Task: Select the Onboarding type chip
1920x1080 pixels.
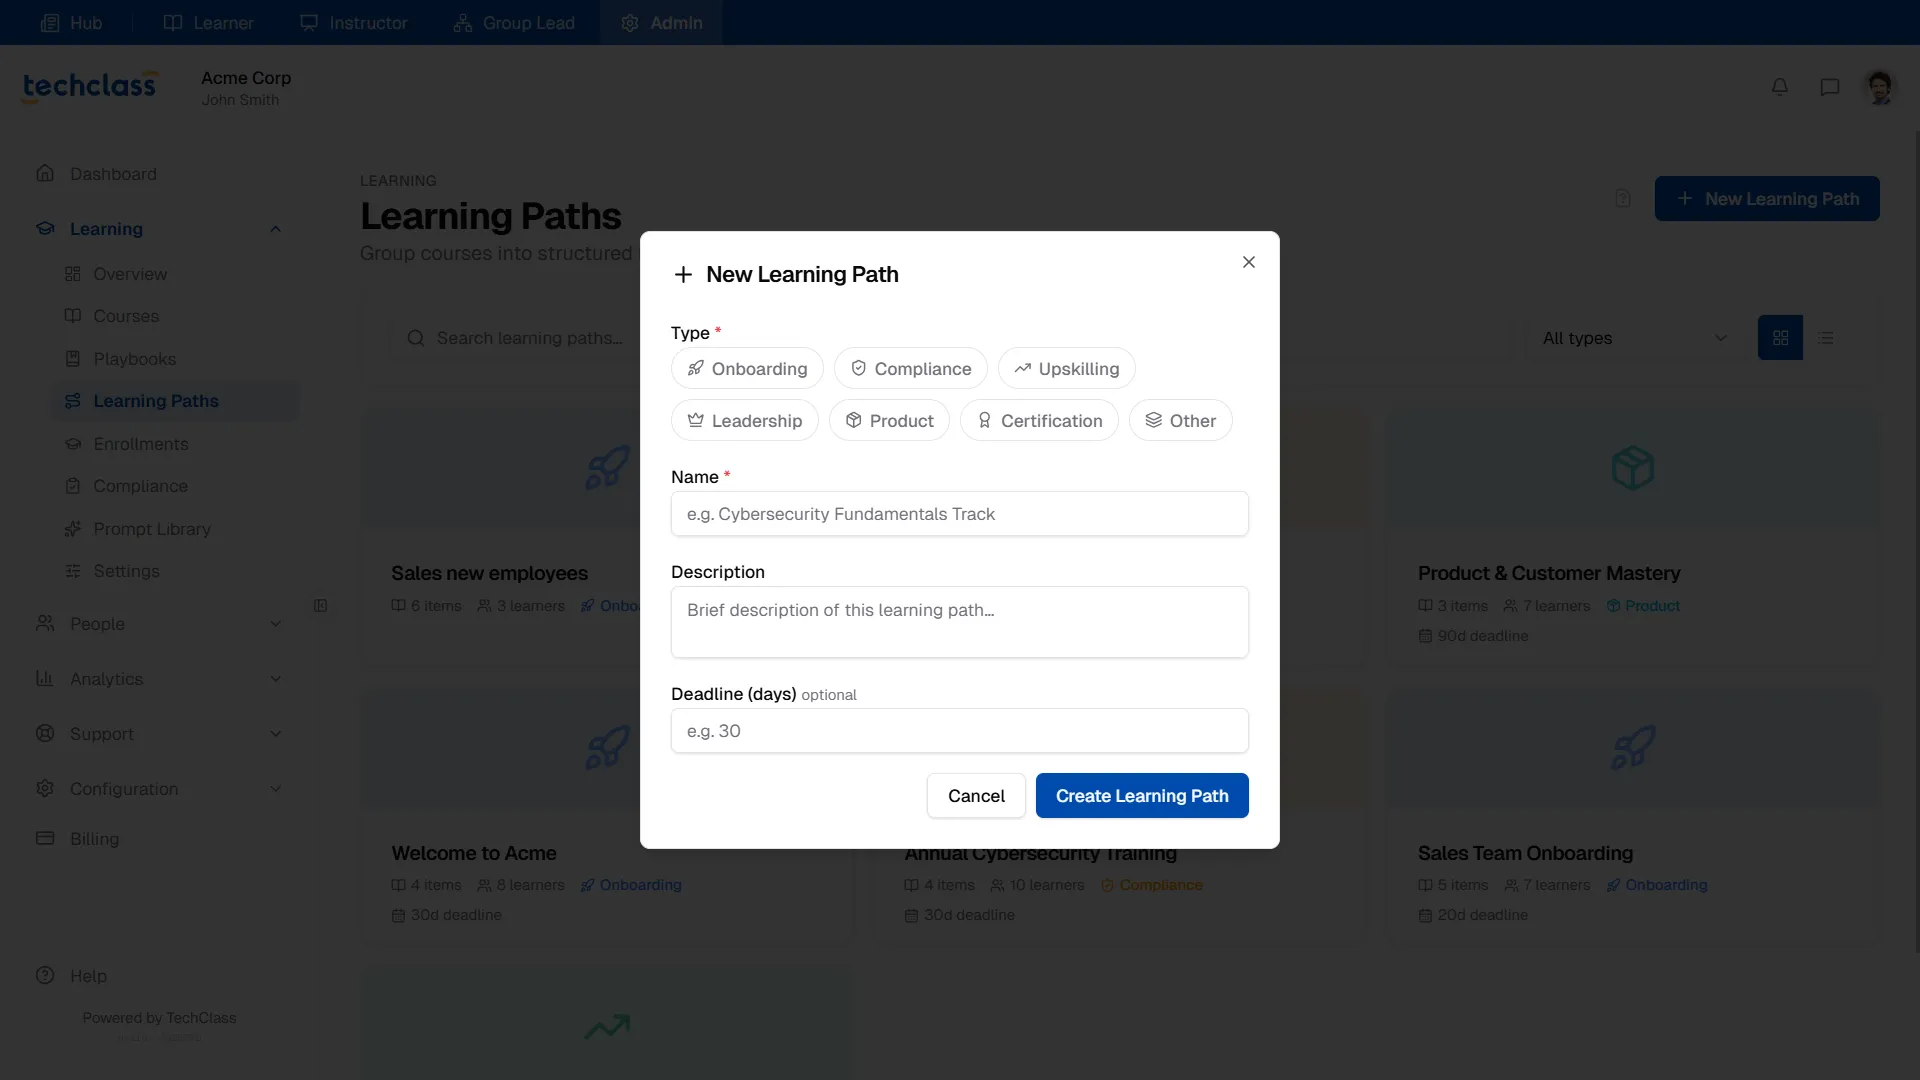Action: click(747, 368)
